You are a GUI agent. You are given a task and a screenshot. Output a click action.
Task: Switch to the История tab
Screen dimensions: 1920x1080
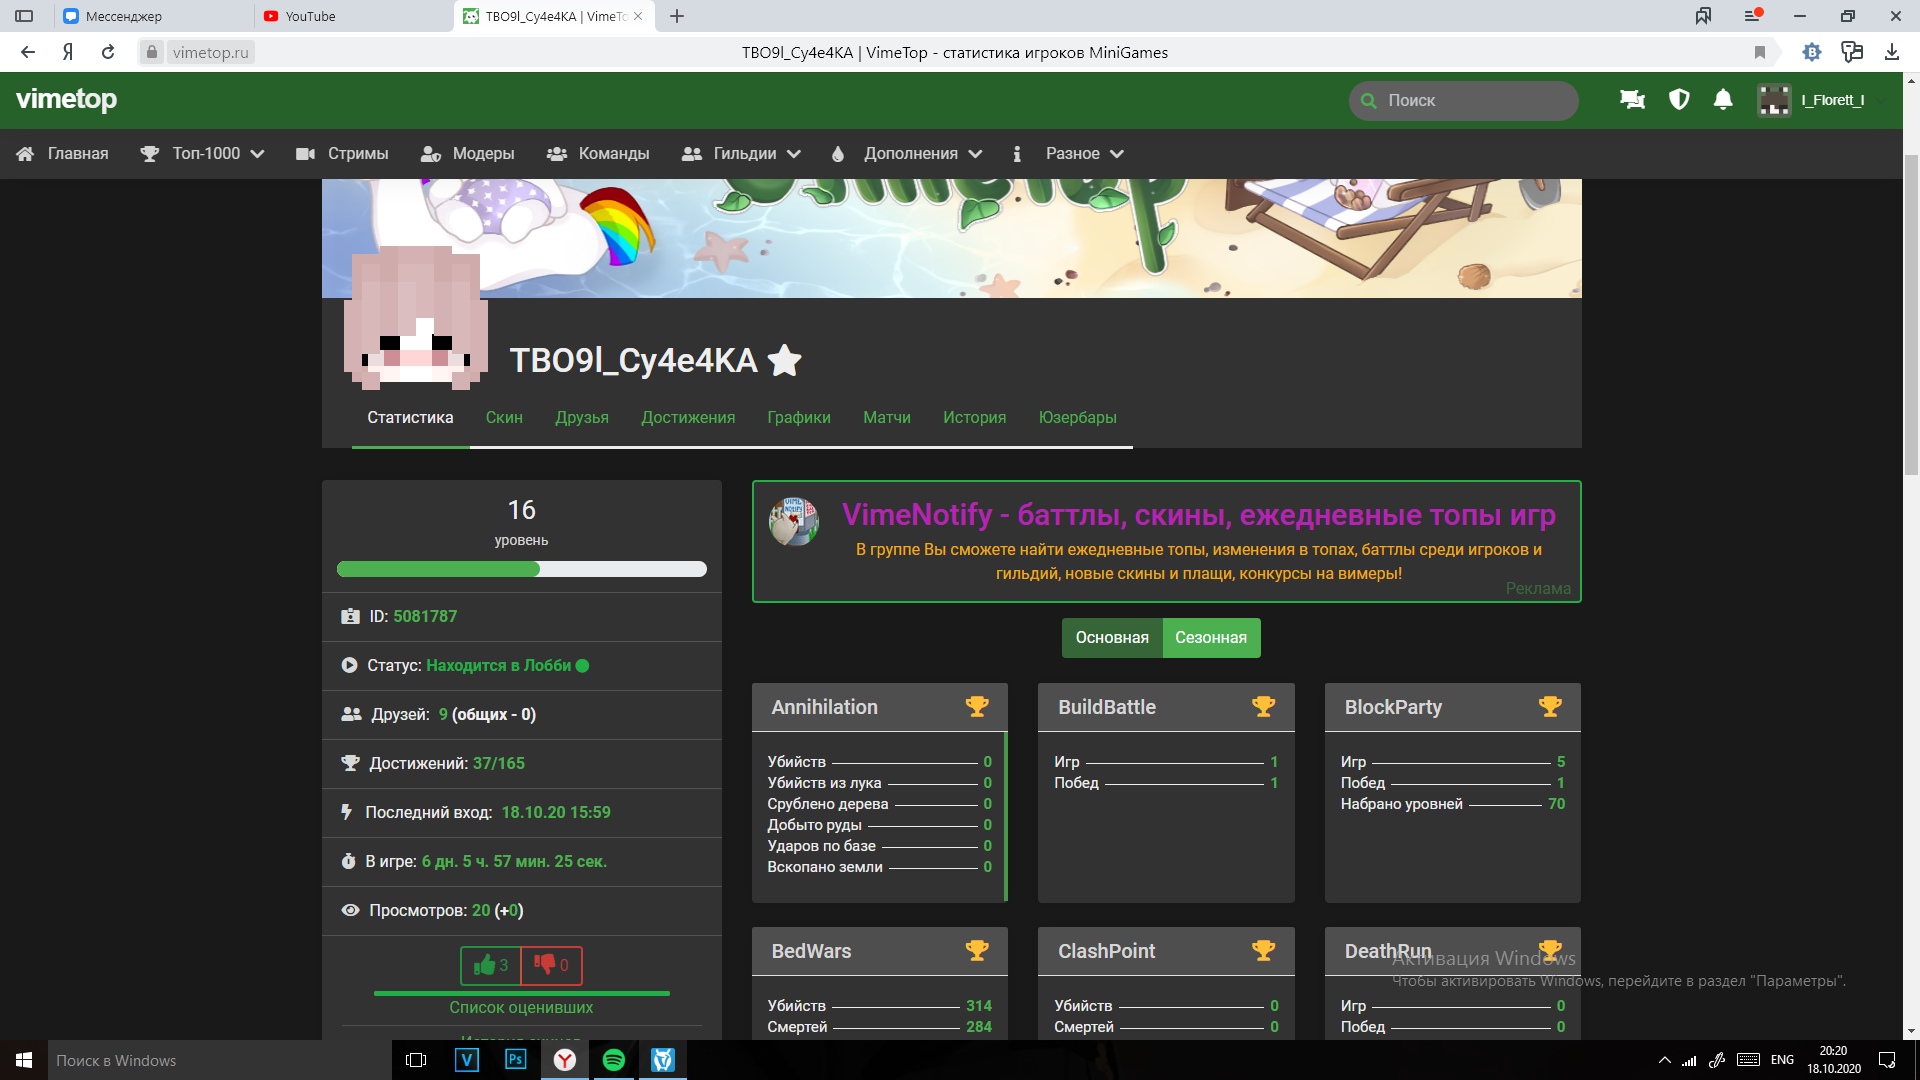click(974, 417)
